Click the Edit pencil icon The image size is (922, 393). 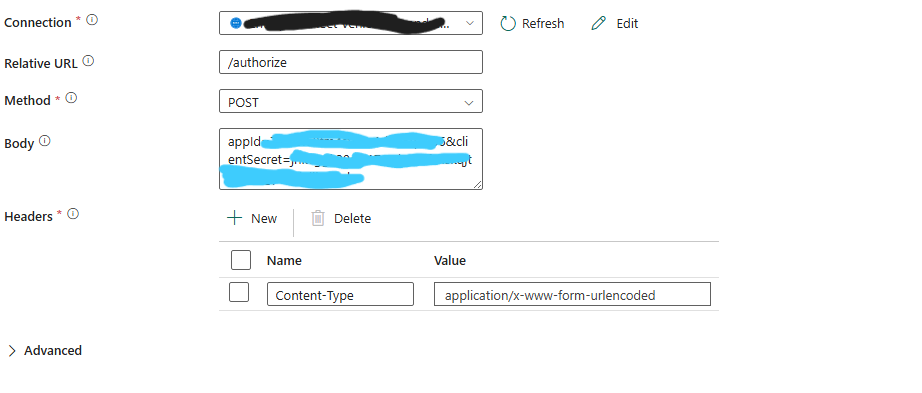(x=599, y=24)
